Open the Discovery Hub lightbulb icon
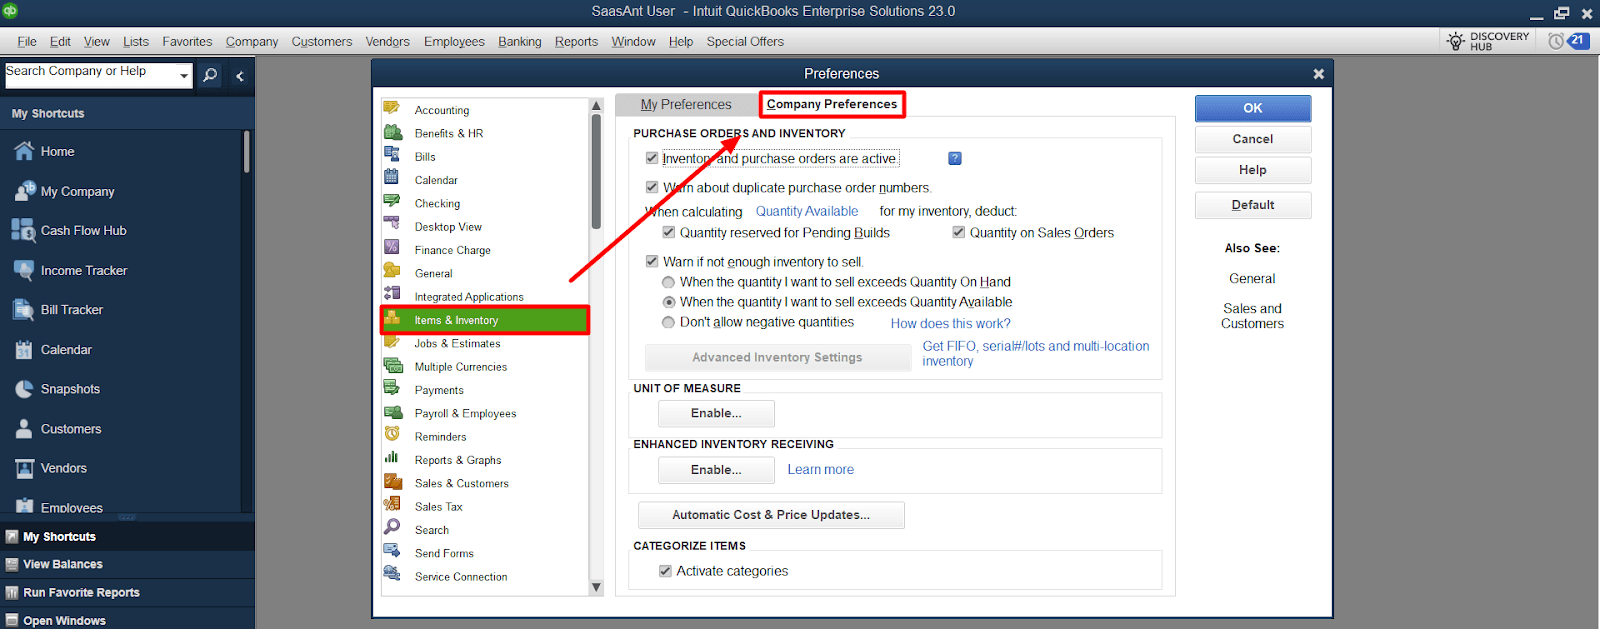Viewport: 1600px width, 629px height. pyautogui.click(x=1456, y=41)
